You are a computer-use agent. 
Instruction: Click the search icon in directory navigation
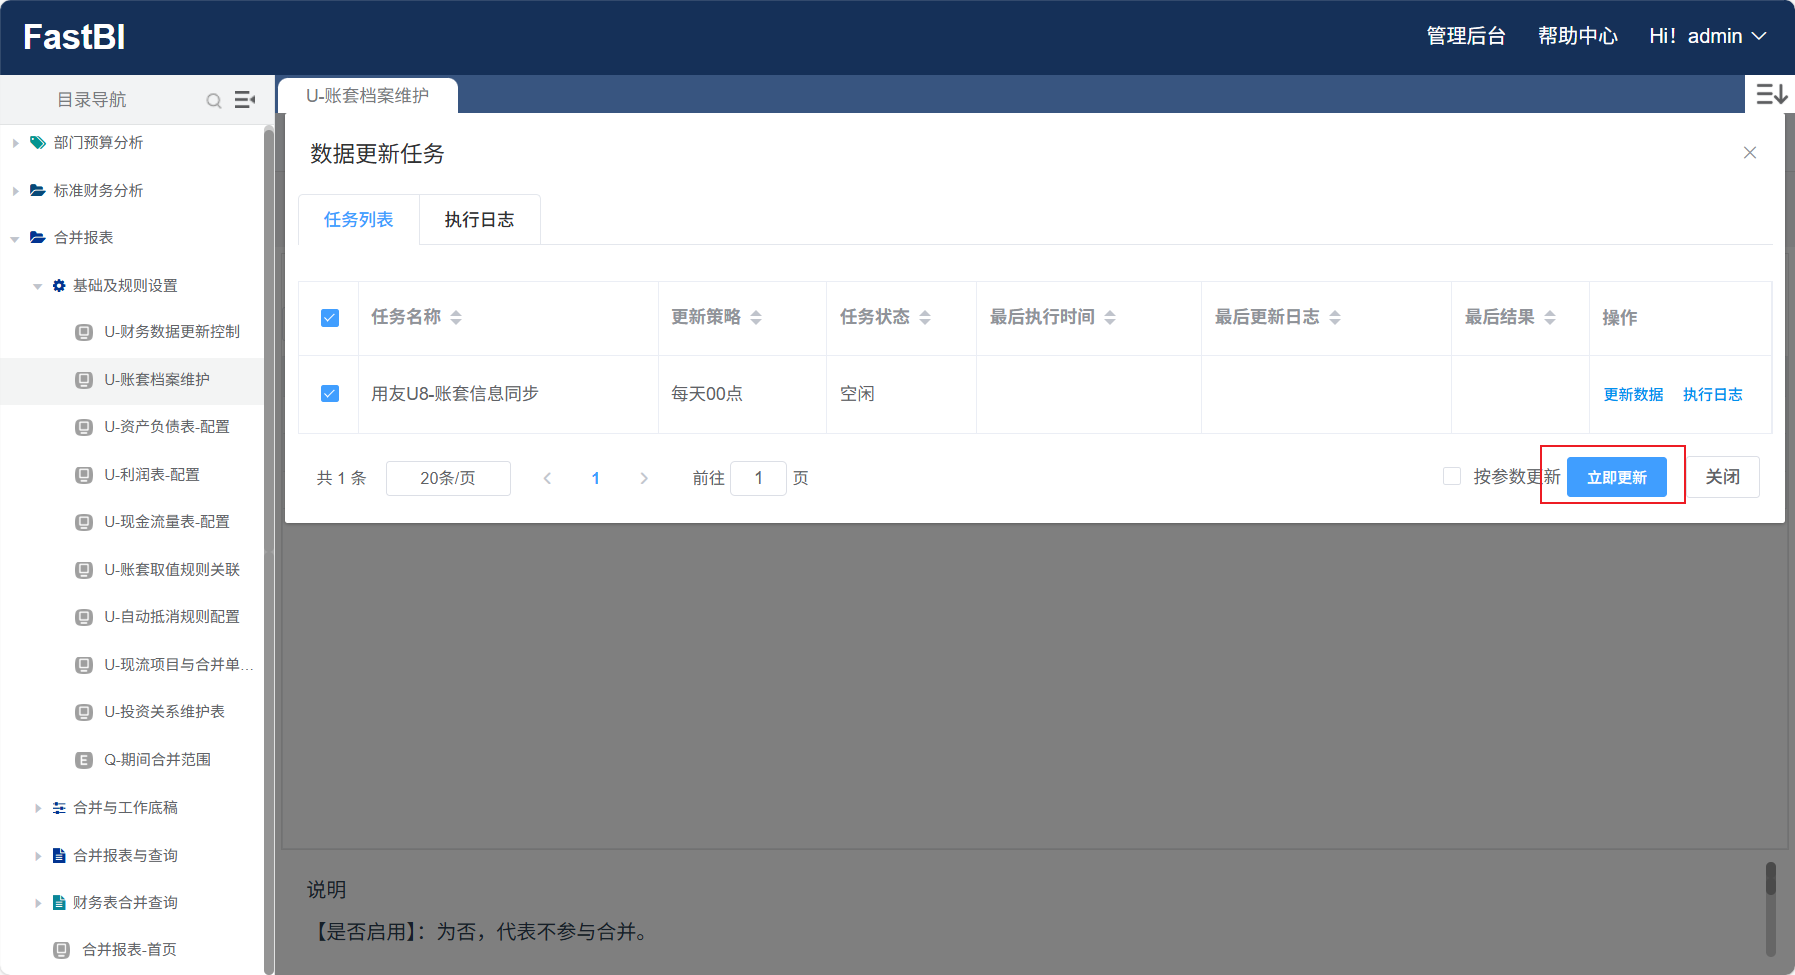coord(214,100)
